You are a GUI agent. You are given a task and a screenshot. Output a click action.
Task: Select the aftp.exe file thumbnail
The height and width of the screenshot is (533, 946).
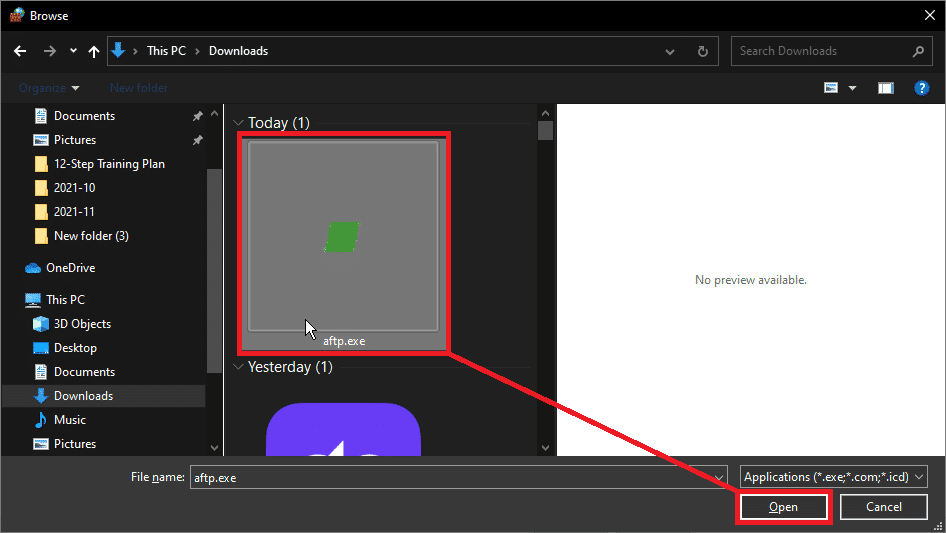tap(343, 237)
